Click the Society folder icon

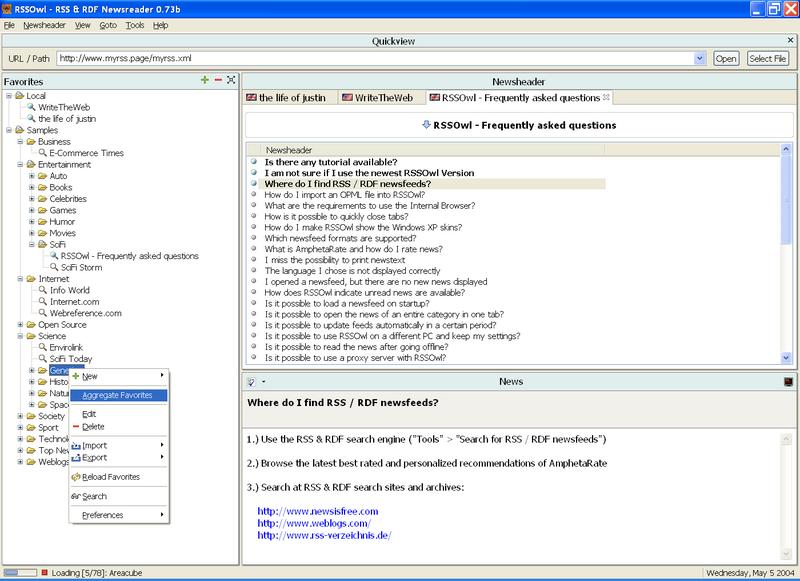(31, 416)
